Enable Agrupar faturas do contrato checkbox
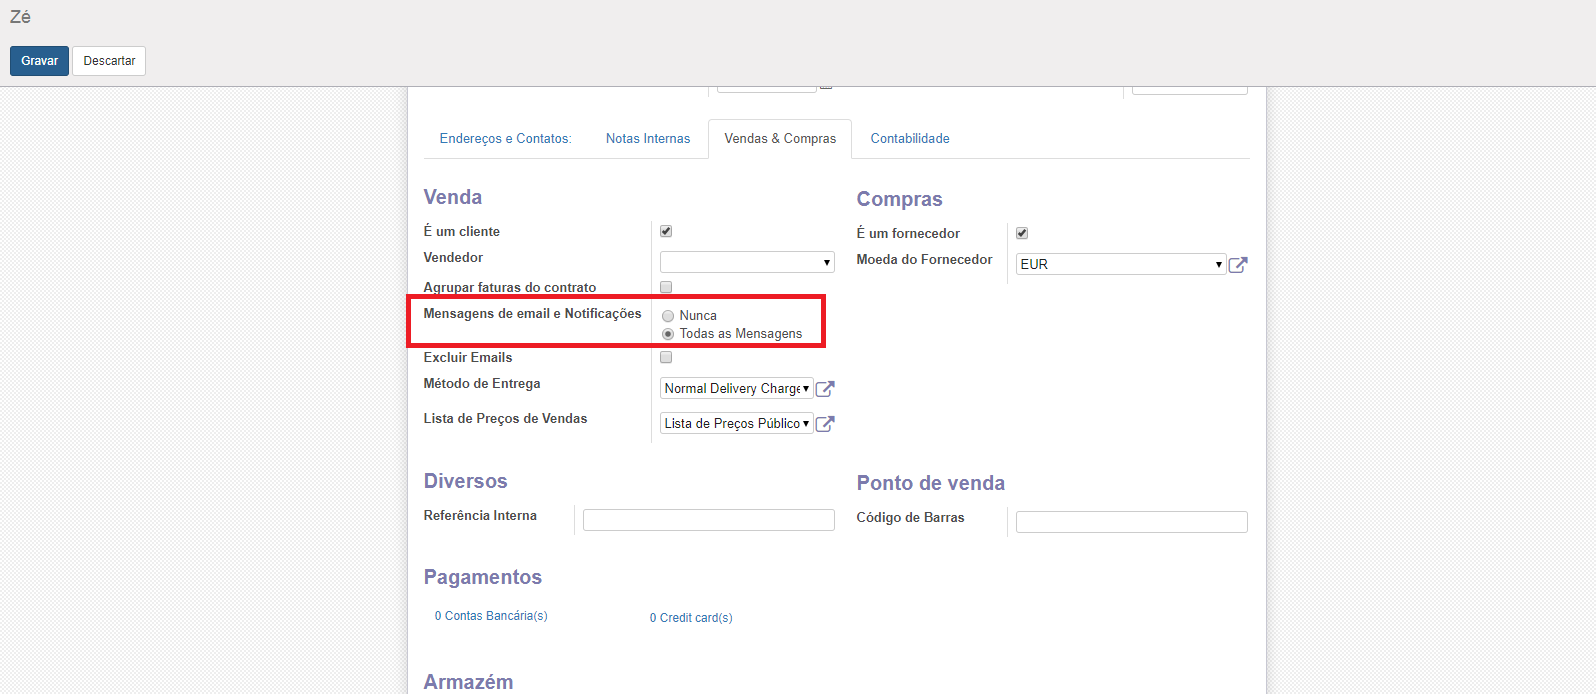This screenshot has height=694, width=1596. click(666, 287)
